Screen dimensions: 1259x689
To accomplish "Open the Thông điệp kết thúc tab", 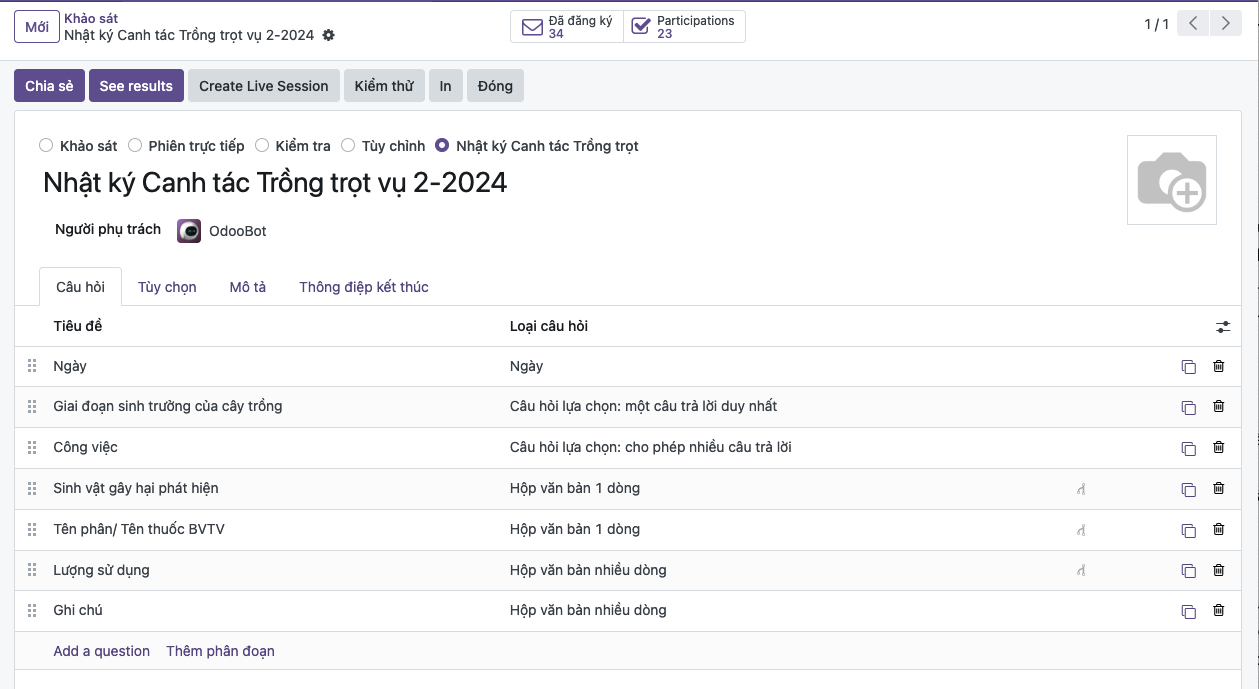I will pyautogui.click(x=363, y=287).
